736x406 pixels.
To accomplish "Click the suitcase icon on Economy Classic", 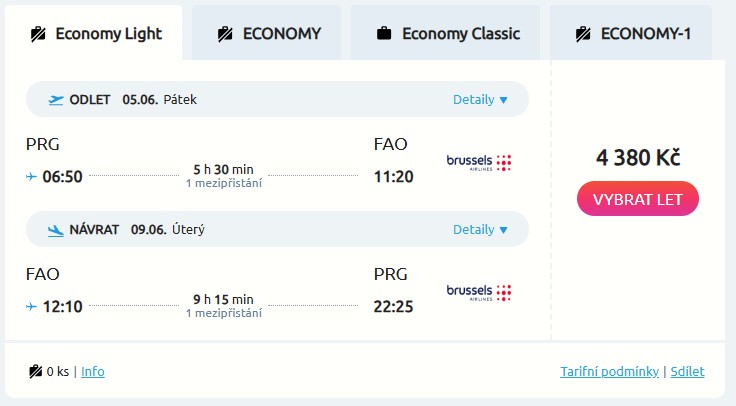I will point(384,34).
